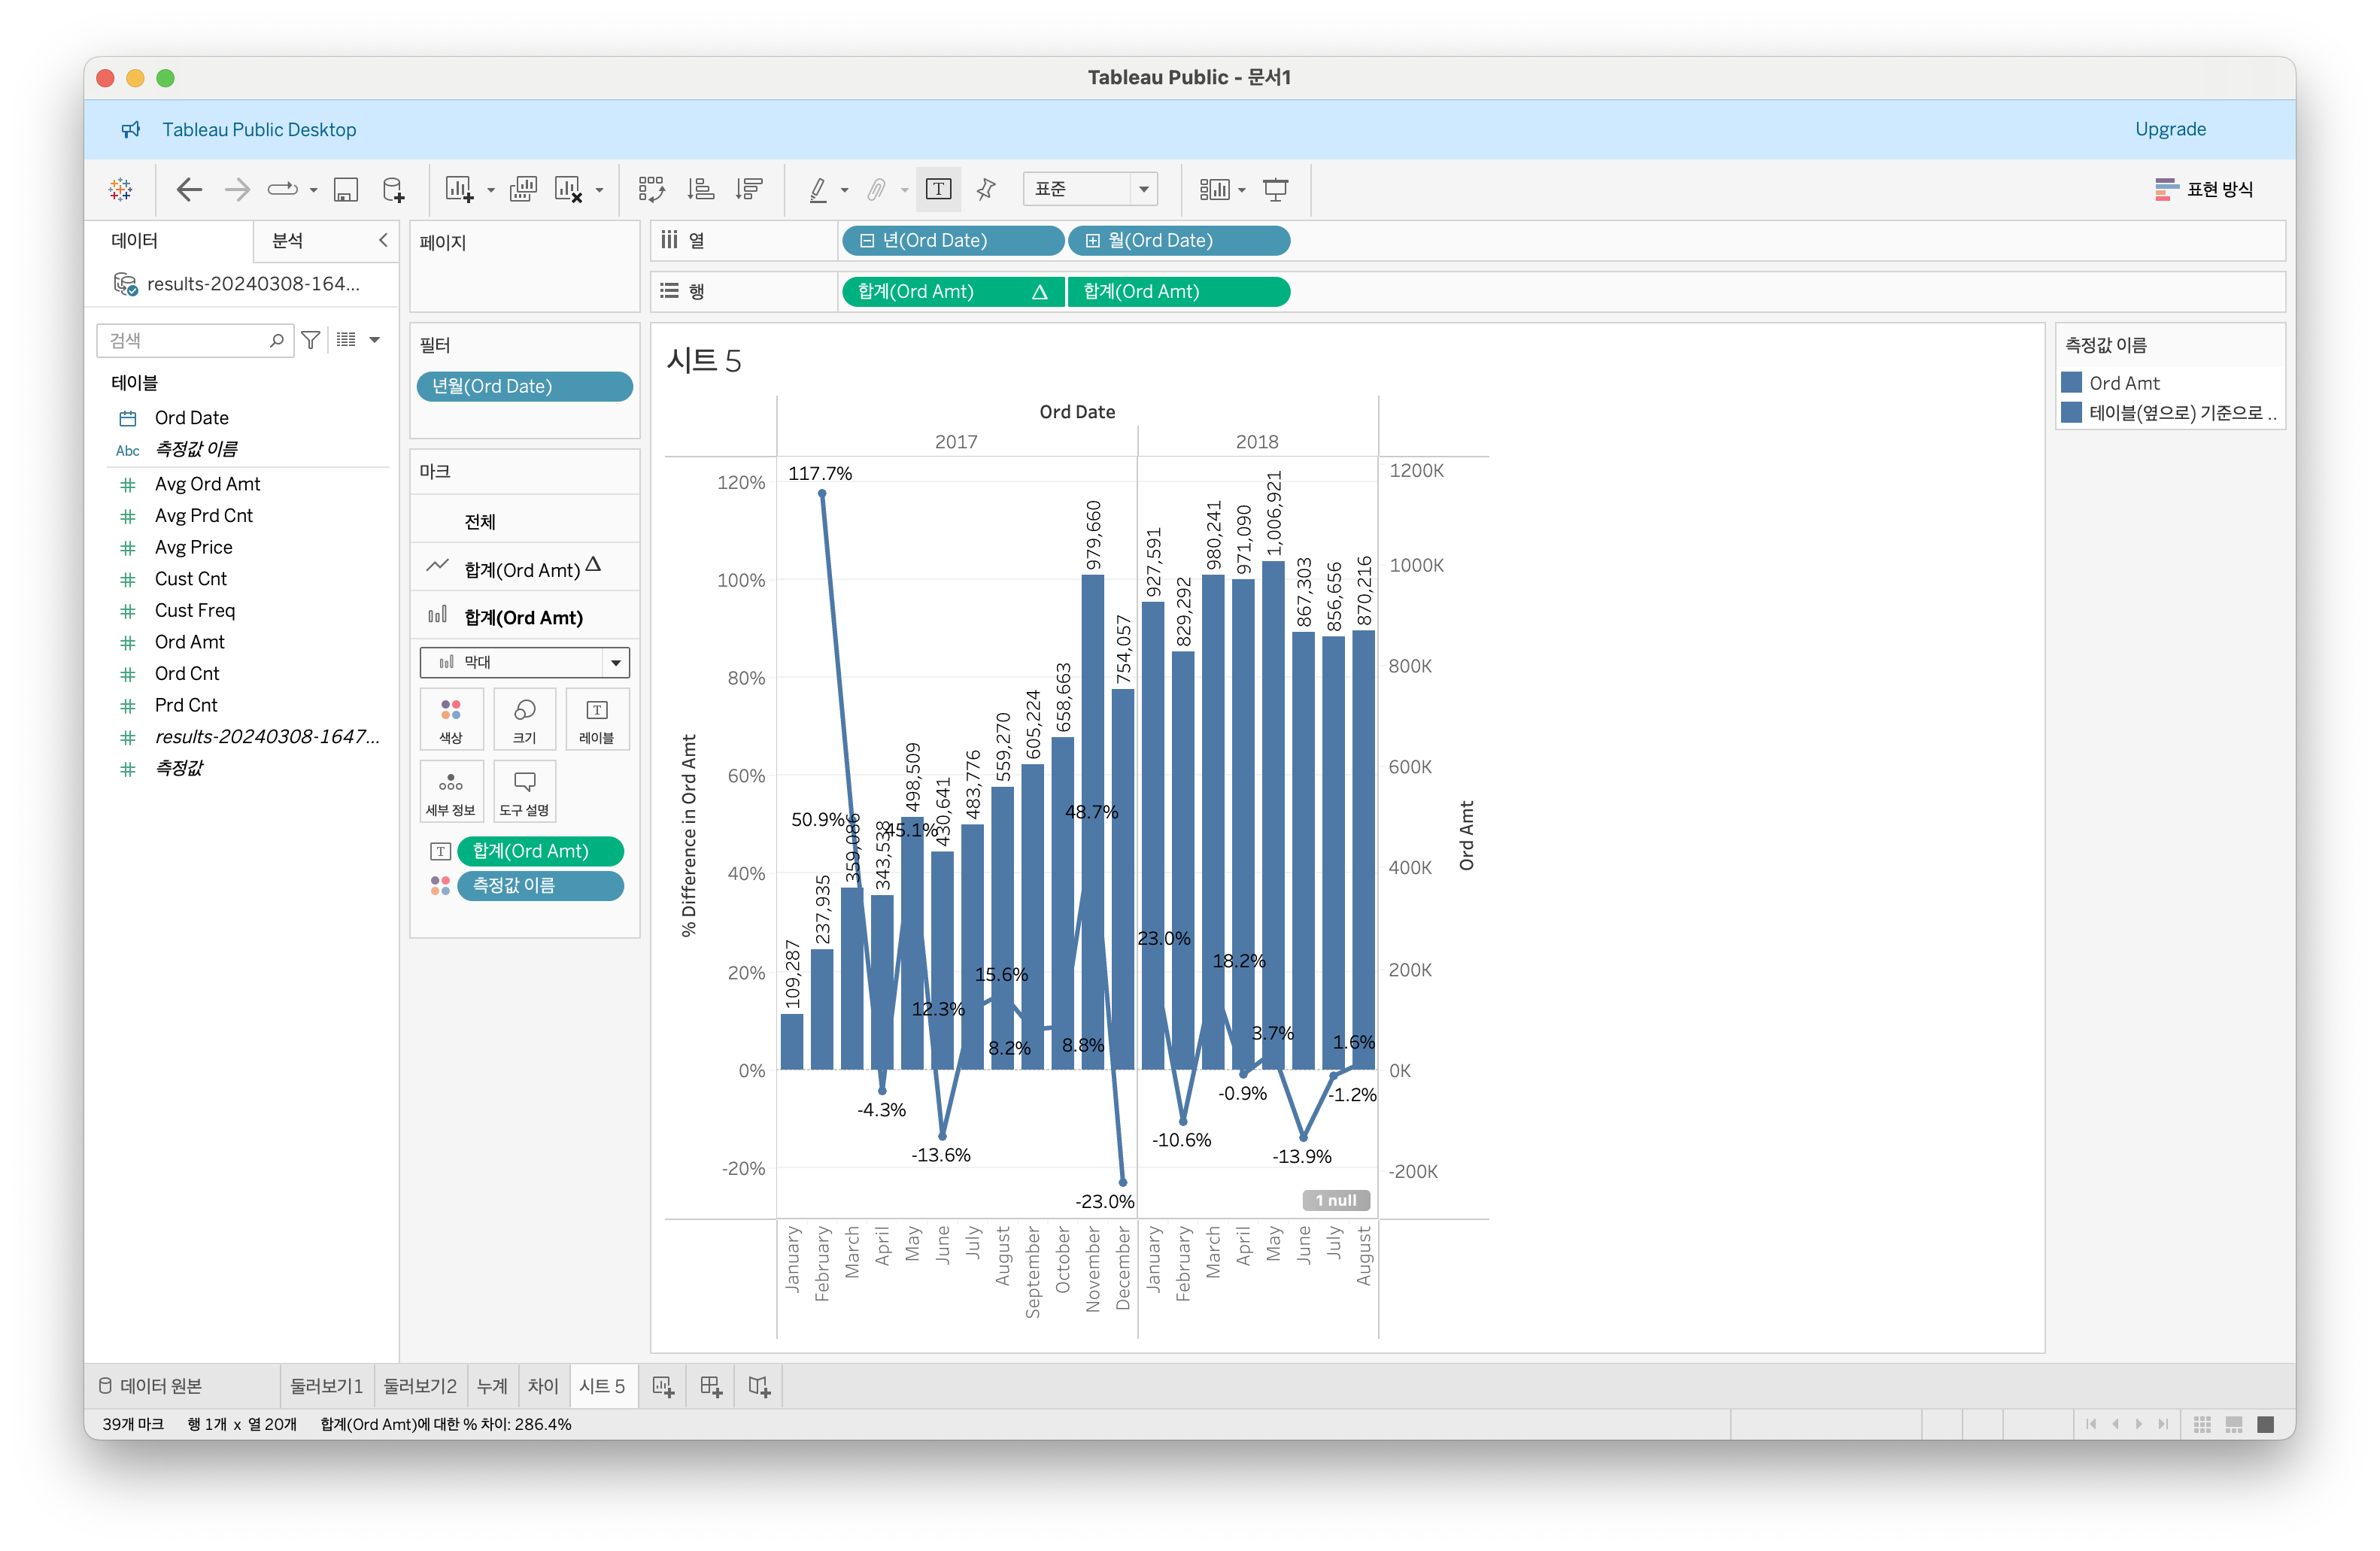Click the undo back arrow icon

coord(188,189)
